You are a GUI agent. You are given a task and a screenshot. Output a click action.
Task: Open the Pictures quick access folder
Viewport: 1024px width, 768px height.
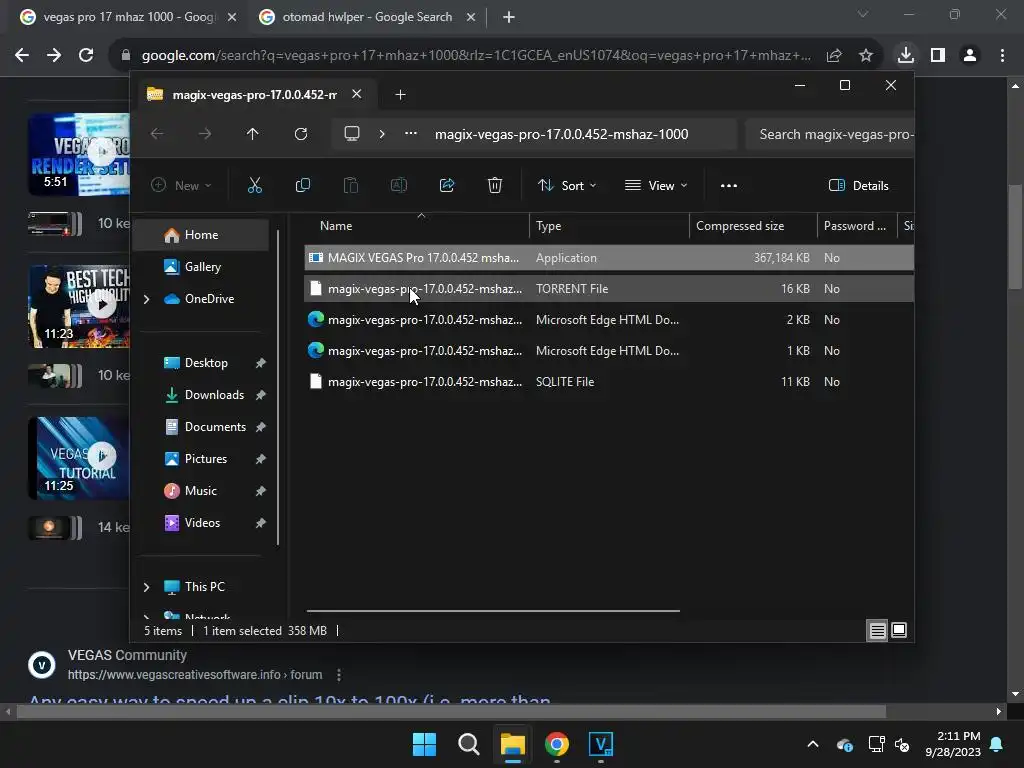206,459
